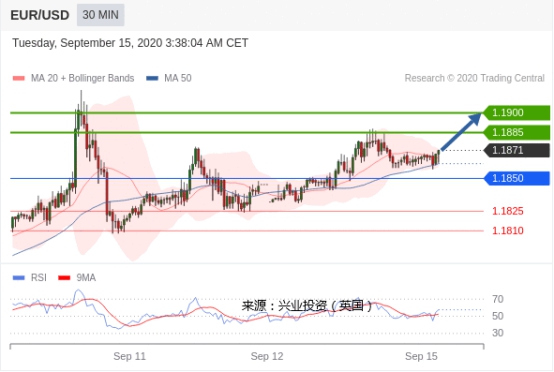Click the RSI 50 axis value
The height and width of the screenshot is (372, 554).
pos(498,316)
